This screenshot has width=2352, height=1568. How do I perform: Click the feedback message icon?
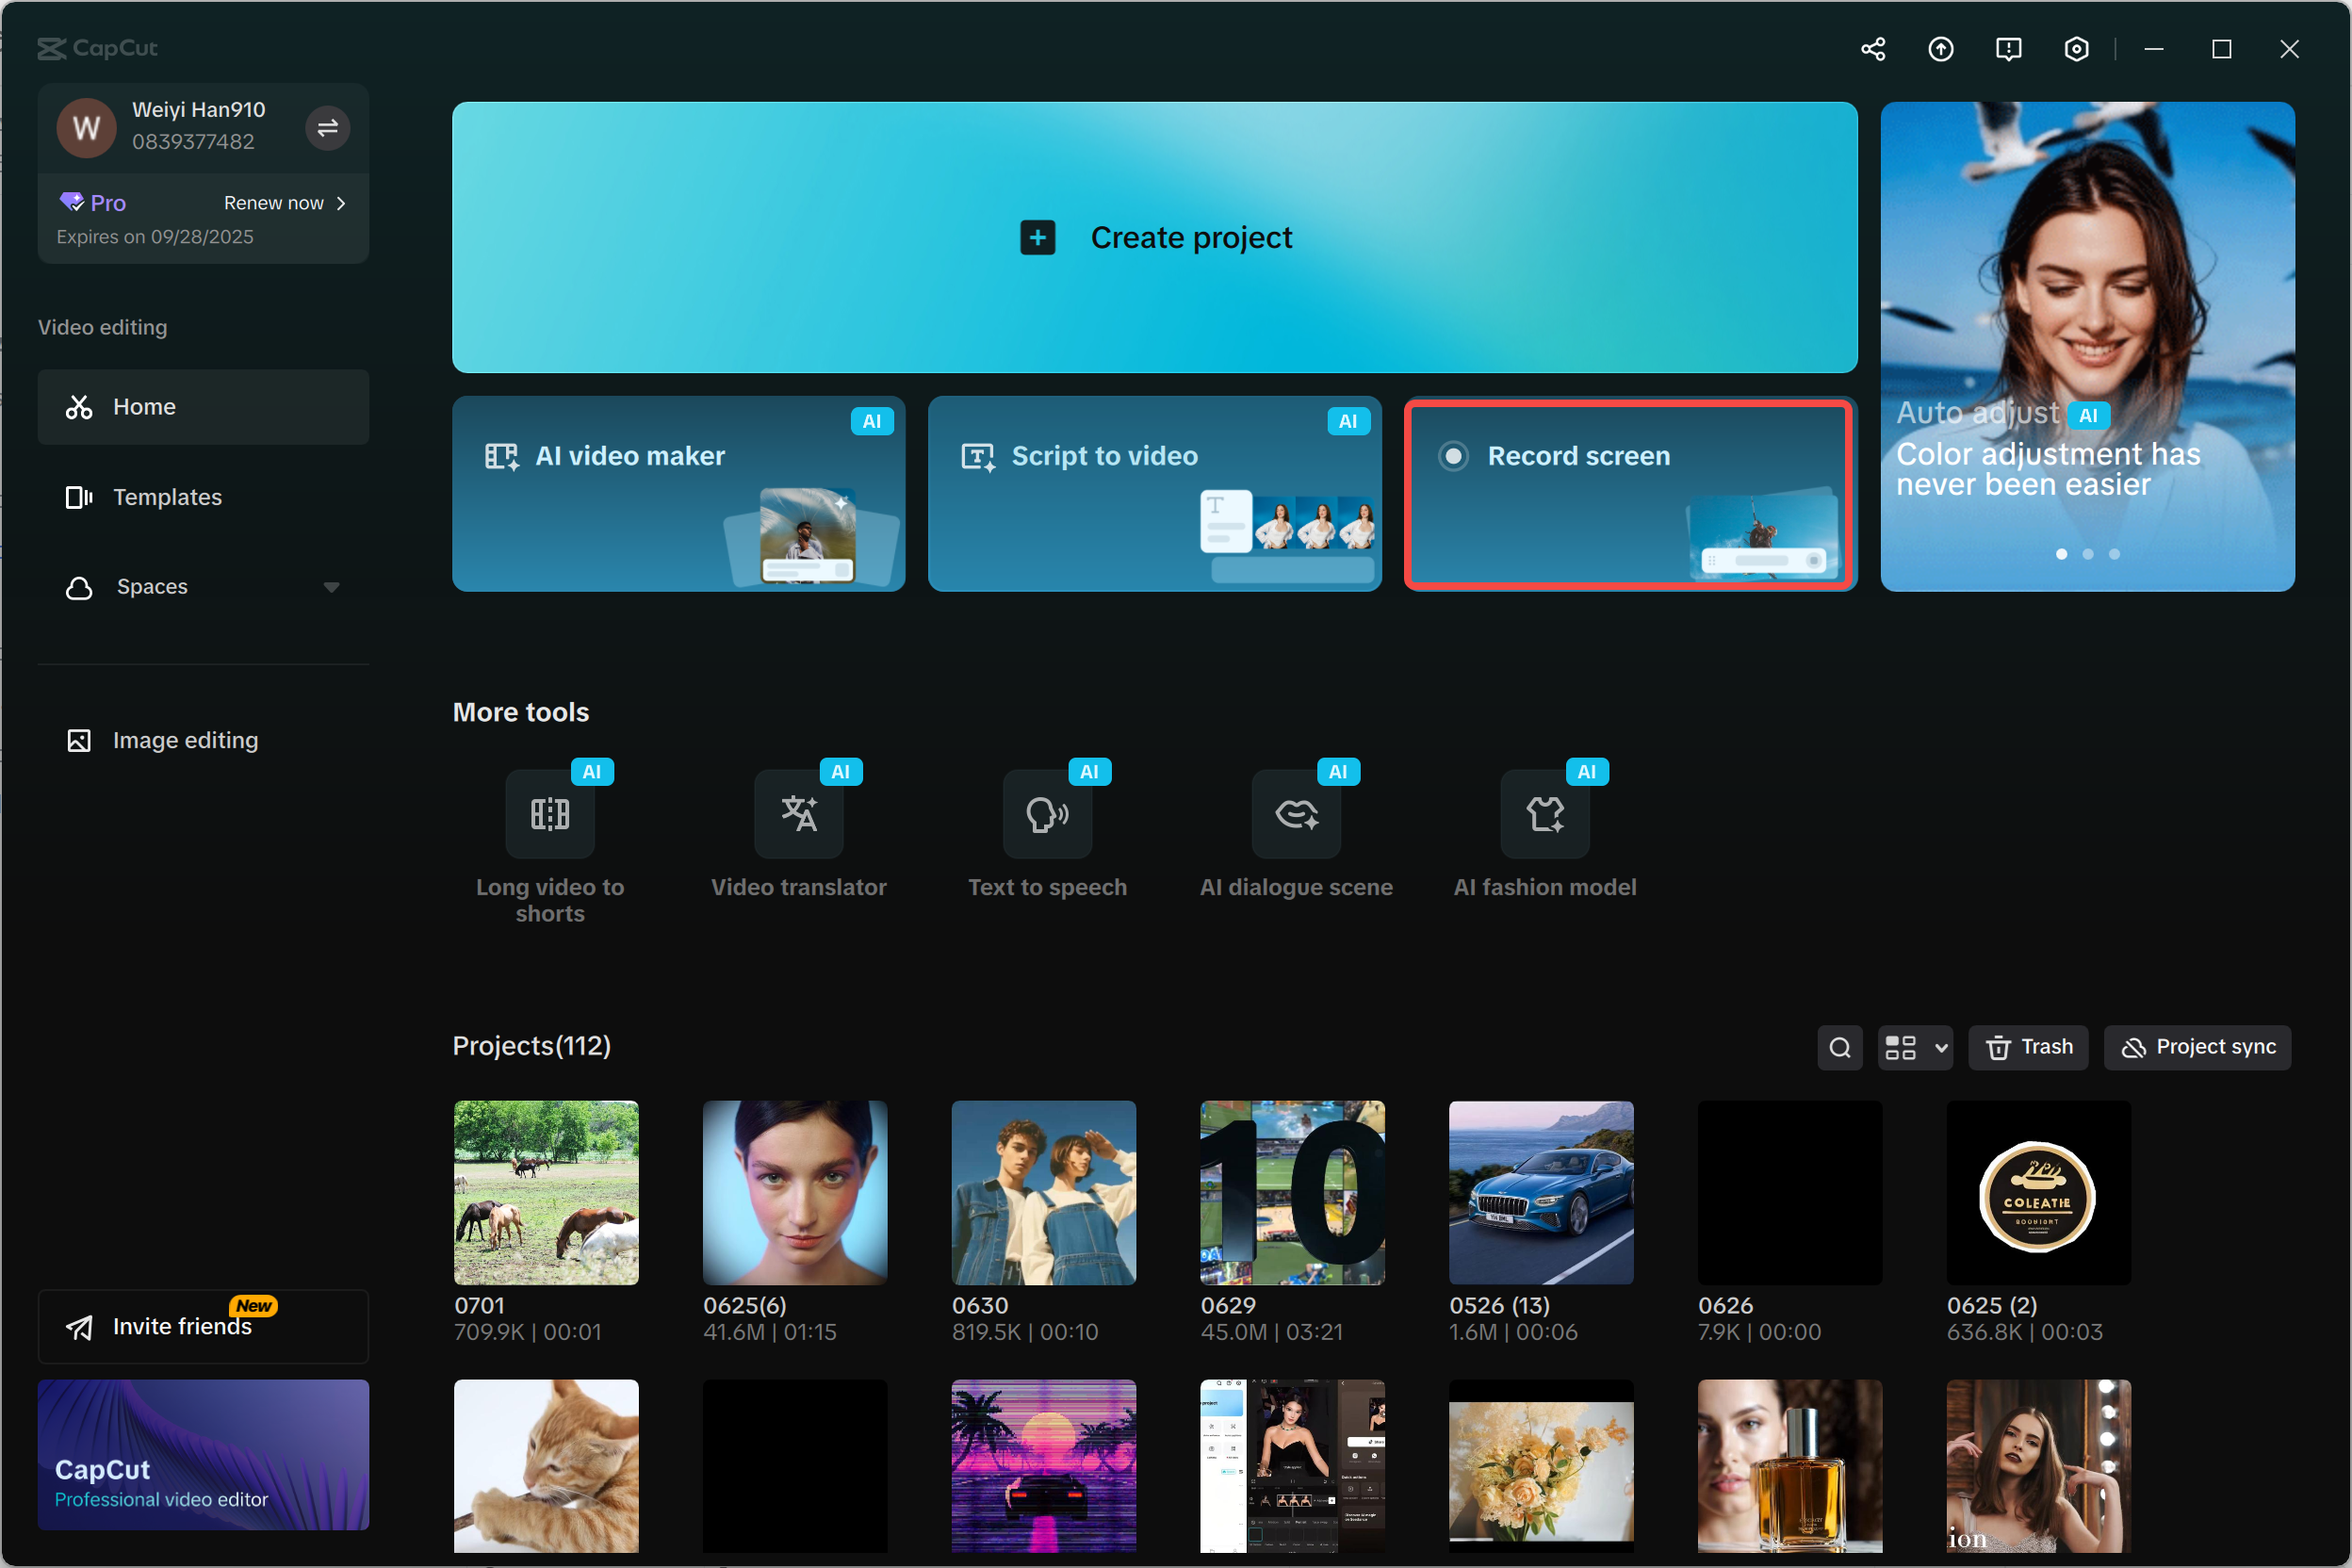pos(2008,49)
